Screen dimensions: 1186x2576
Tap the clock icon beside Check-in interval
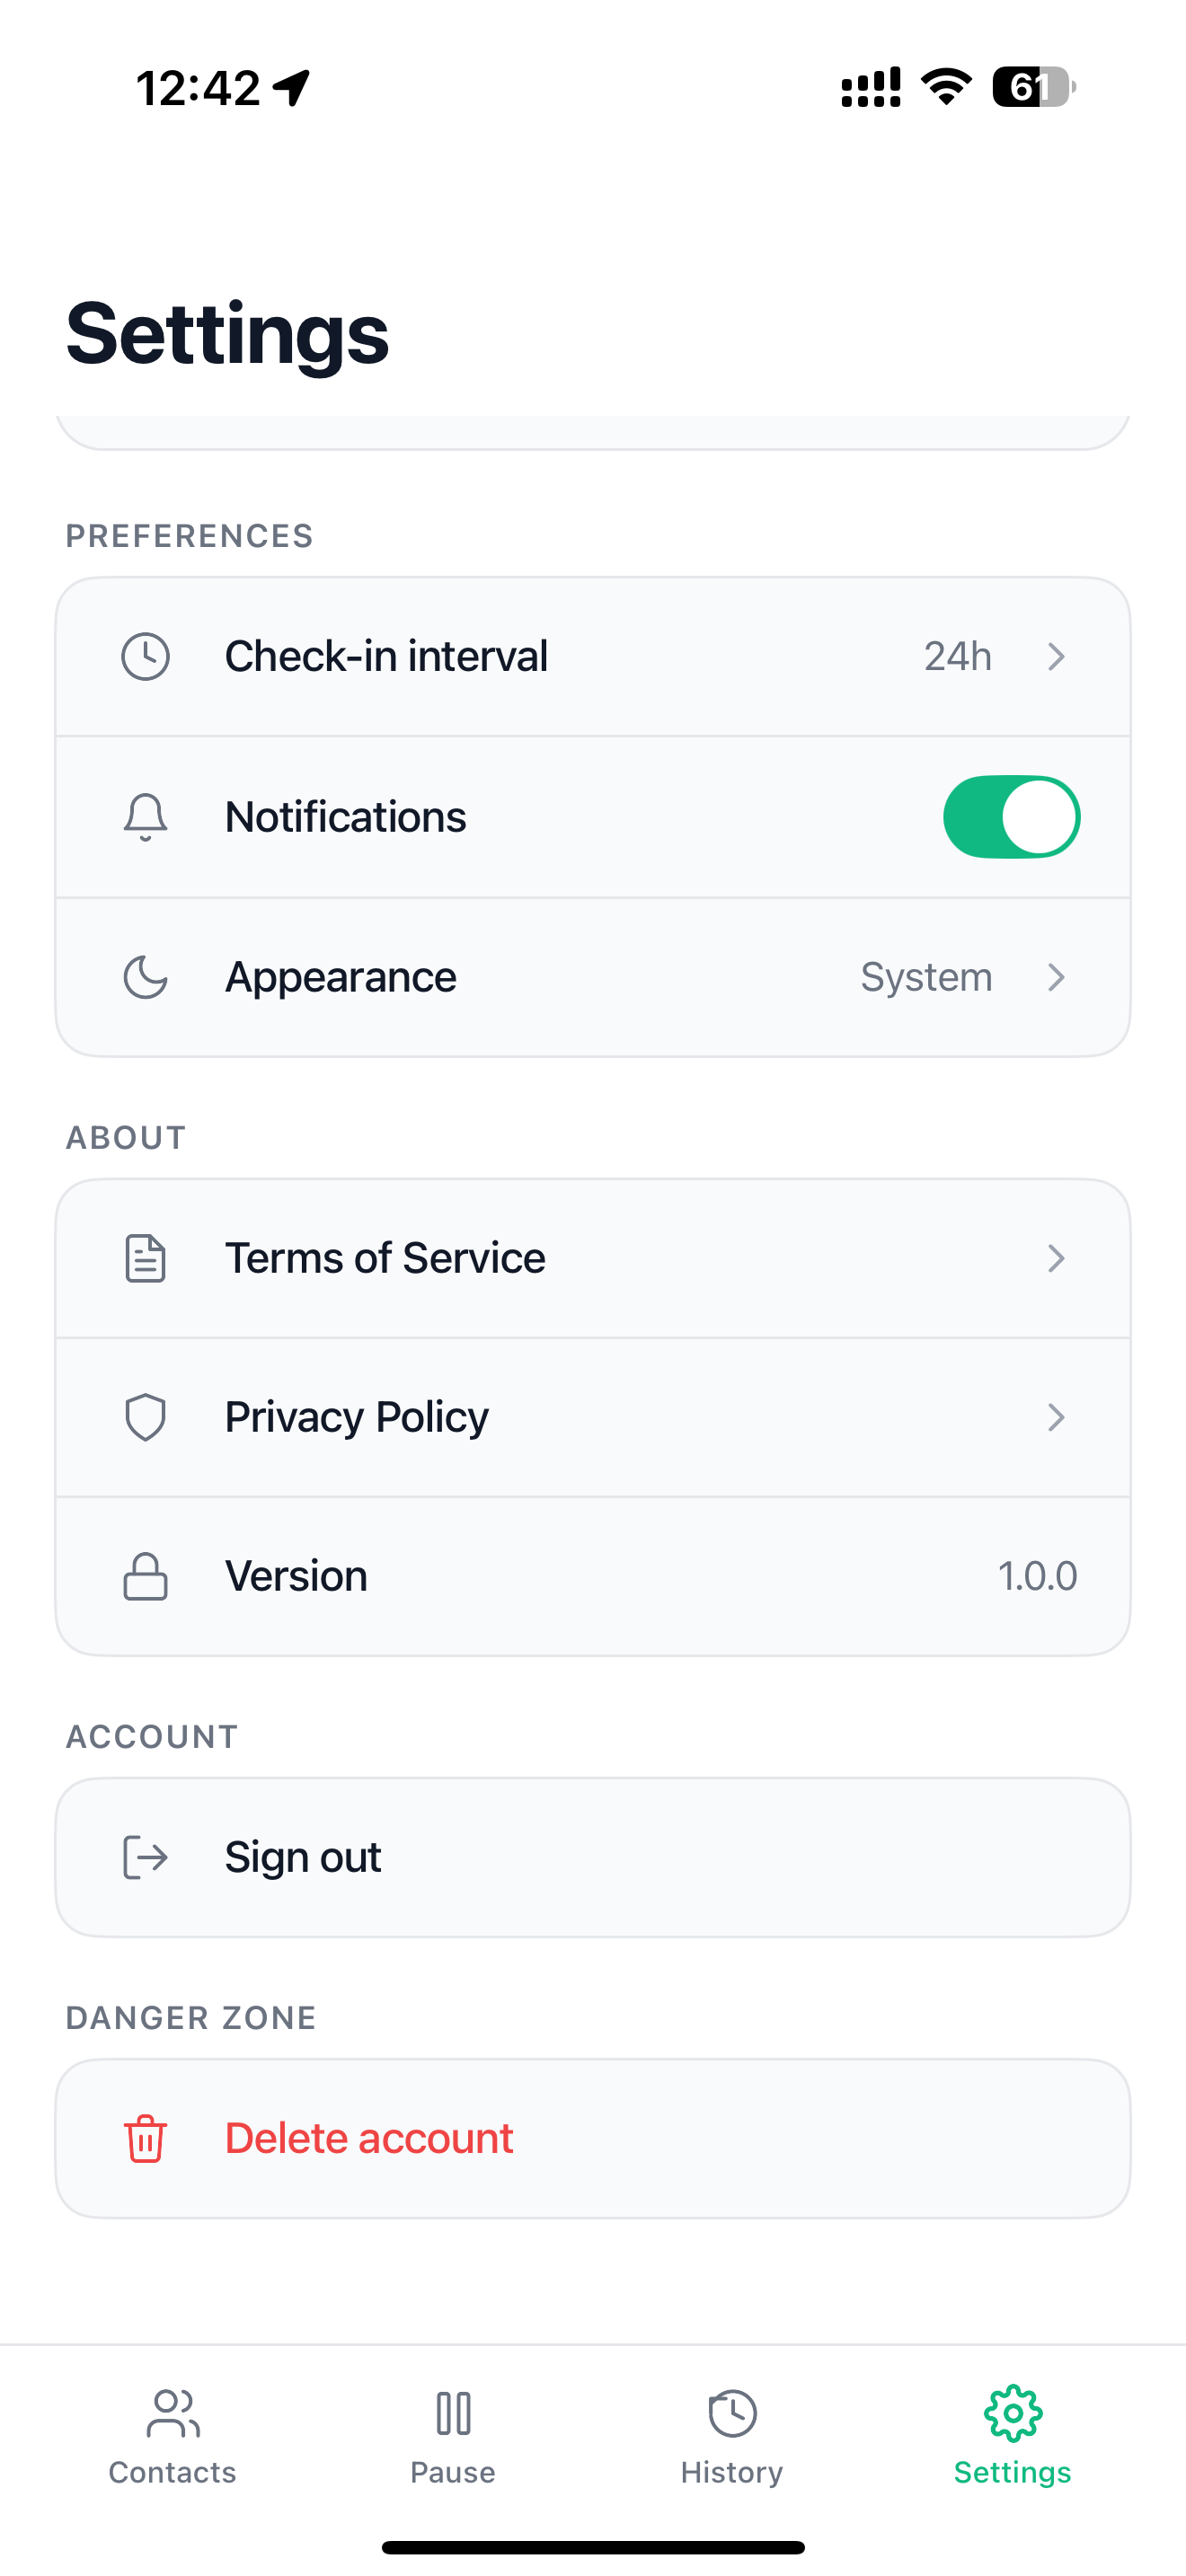(145, 657)
